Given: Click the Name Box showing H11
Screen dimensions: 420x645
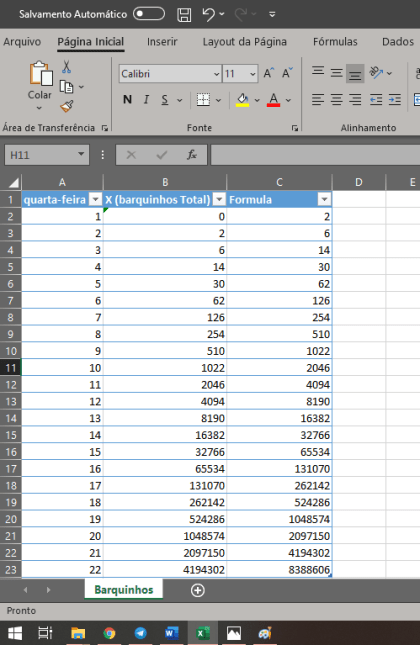Looking at the screenshot, I should [41, 155].
